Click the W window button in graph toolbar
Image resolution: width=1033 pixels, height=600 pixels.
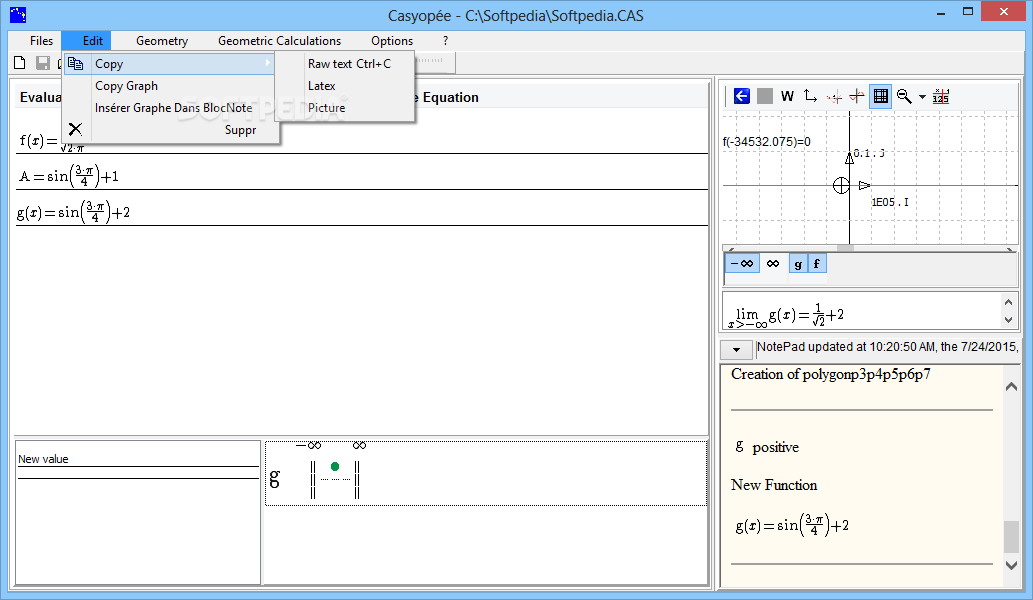pyautogui.click(x=787, y=96)
